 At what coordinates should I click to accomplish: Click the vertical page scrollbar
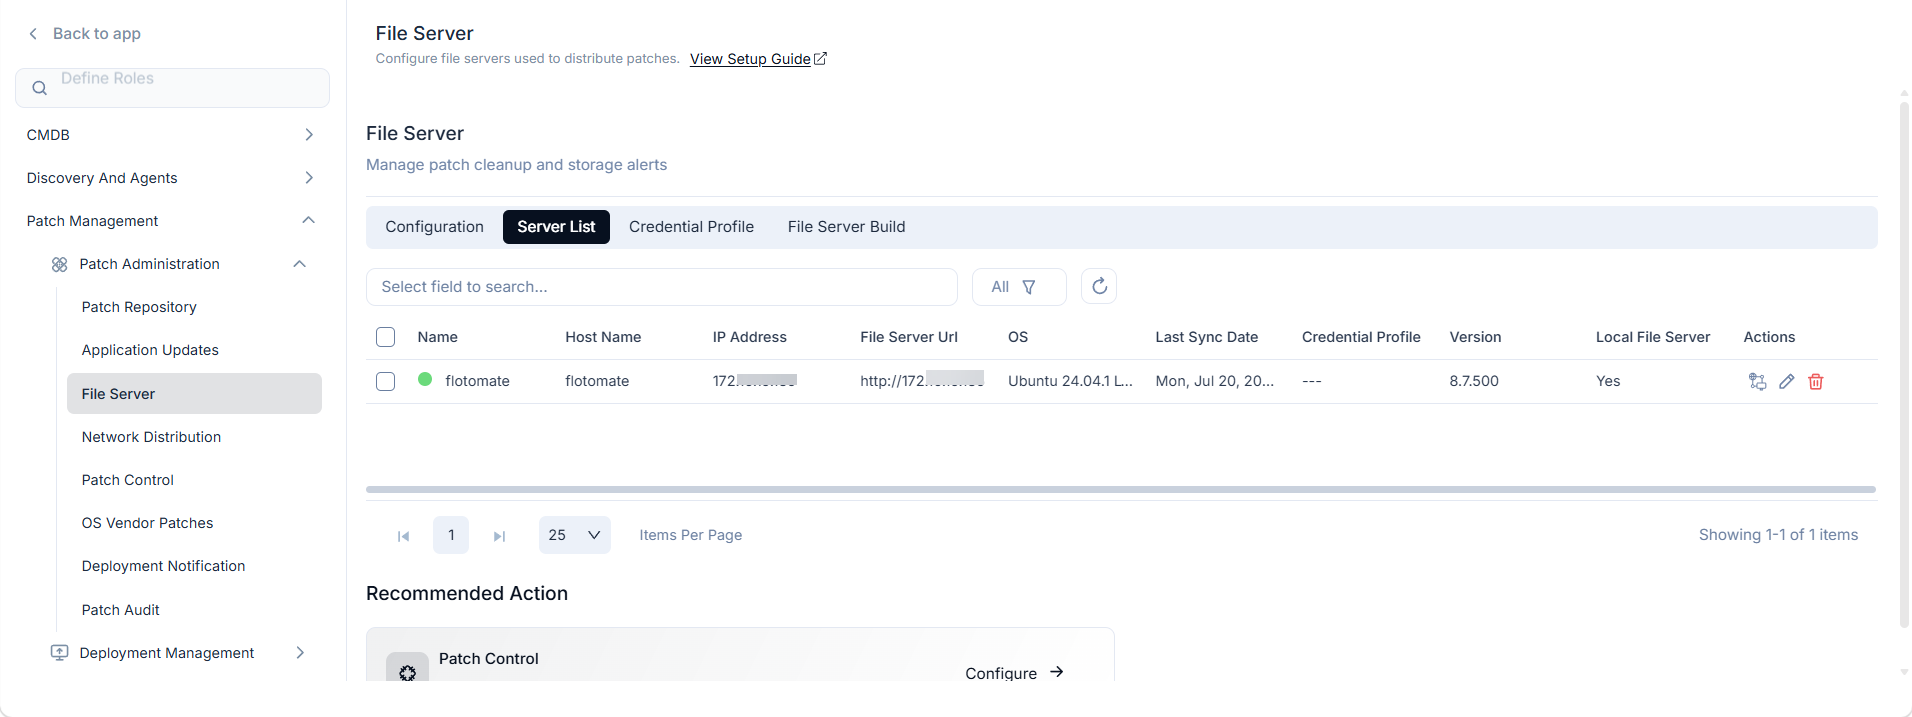(x=1904, y=365)
